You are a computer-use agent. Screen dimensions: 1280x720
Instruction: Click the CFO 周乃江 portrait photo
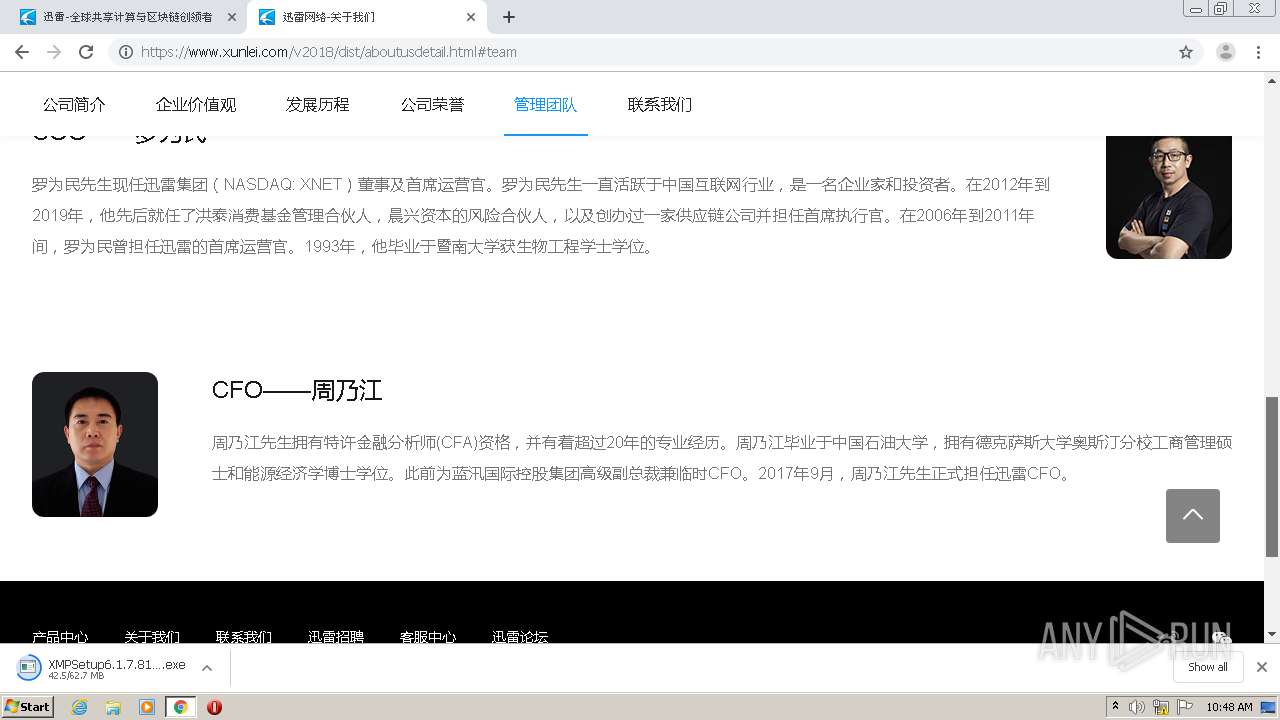(x=95, y=444)
